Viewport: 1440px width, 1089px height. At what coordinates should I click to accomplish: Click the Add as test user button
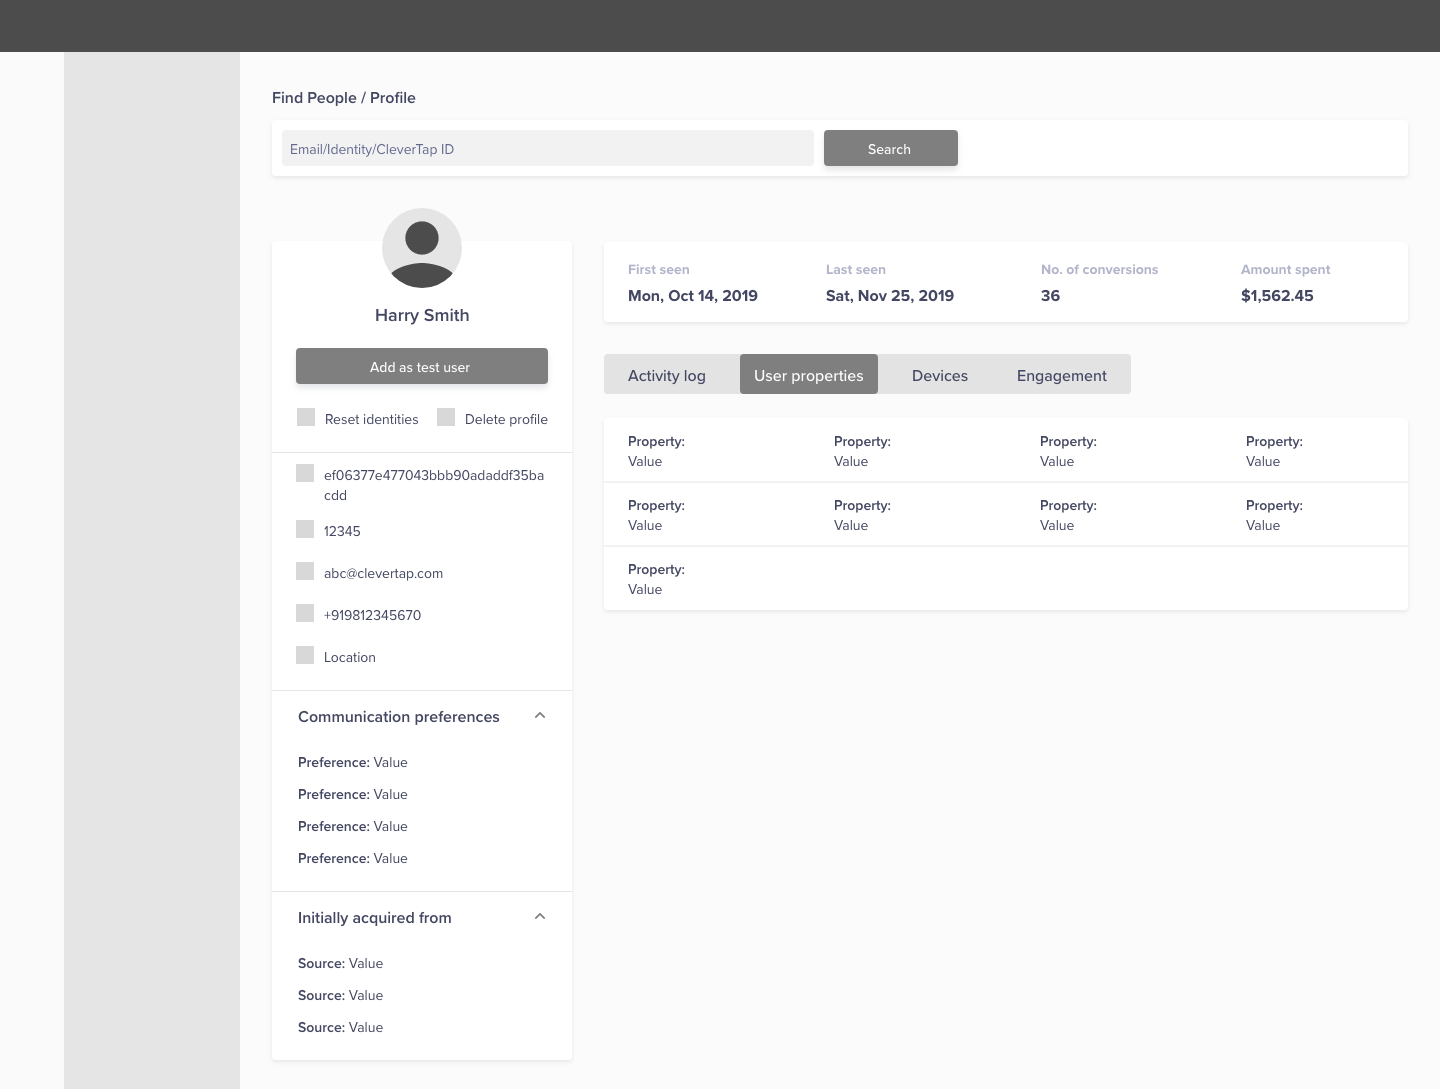point(421,366)
